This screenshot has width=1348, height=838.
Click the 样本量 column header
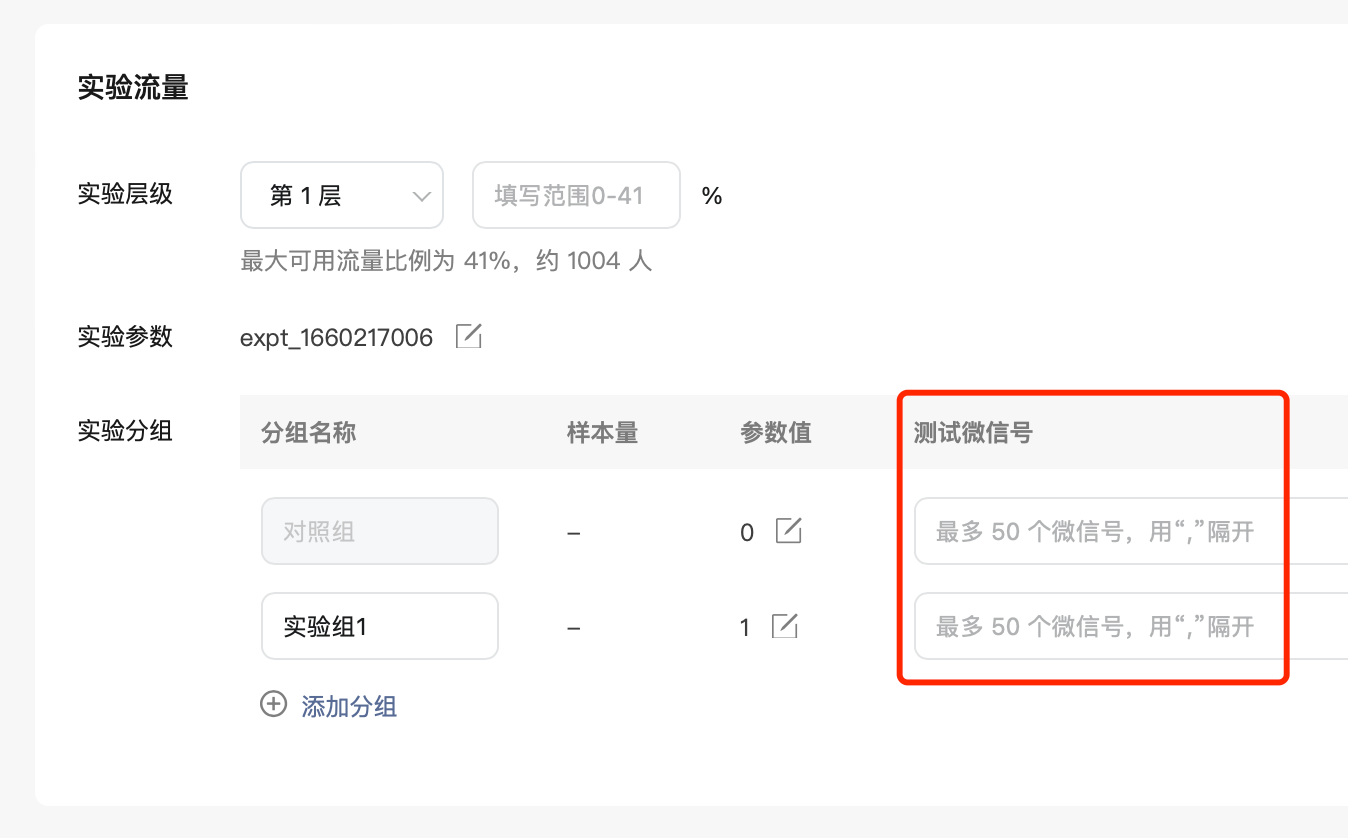pyautogui.click(x=602, y=432)
